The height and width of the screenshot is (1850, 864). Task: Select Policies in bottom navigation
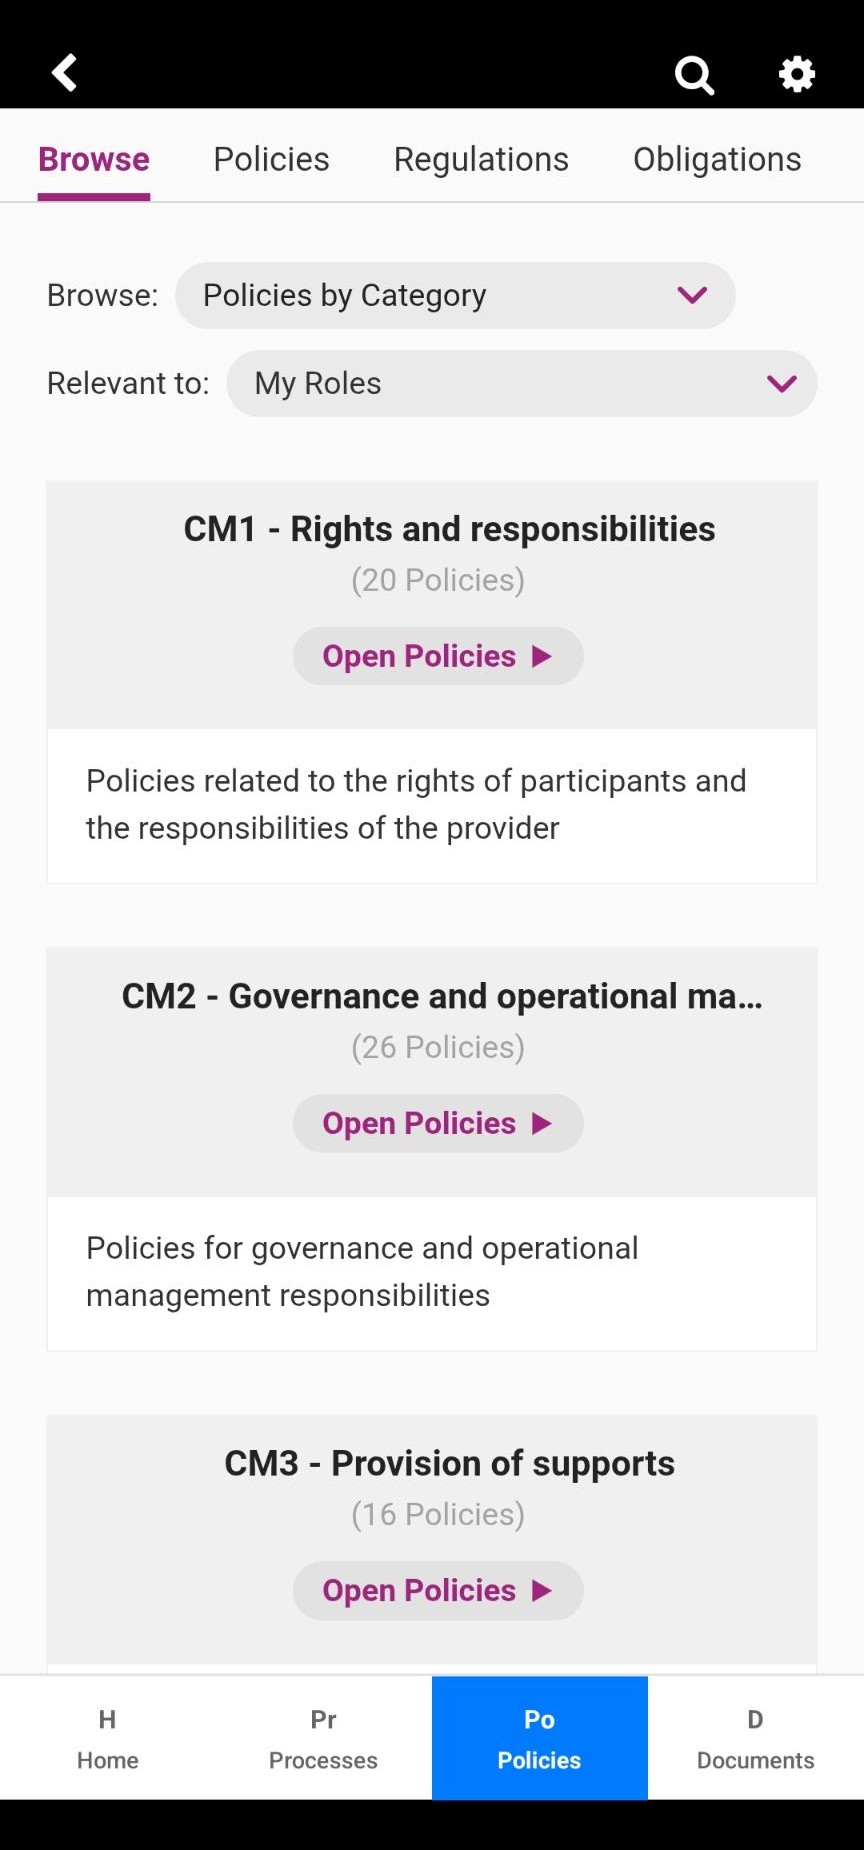(540, 1738)
